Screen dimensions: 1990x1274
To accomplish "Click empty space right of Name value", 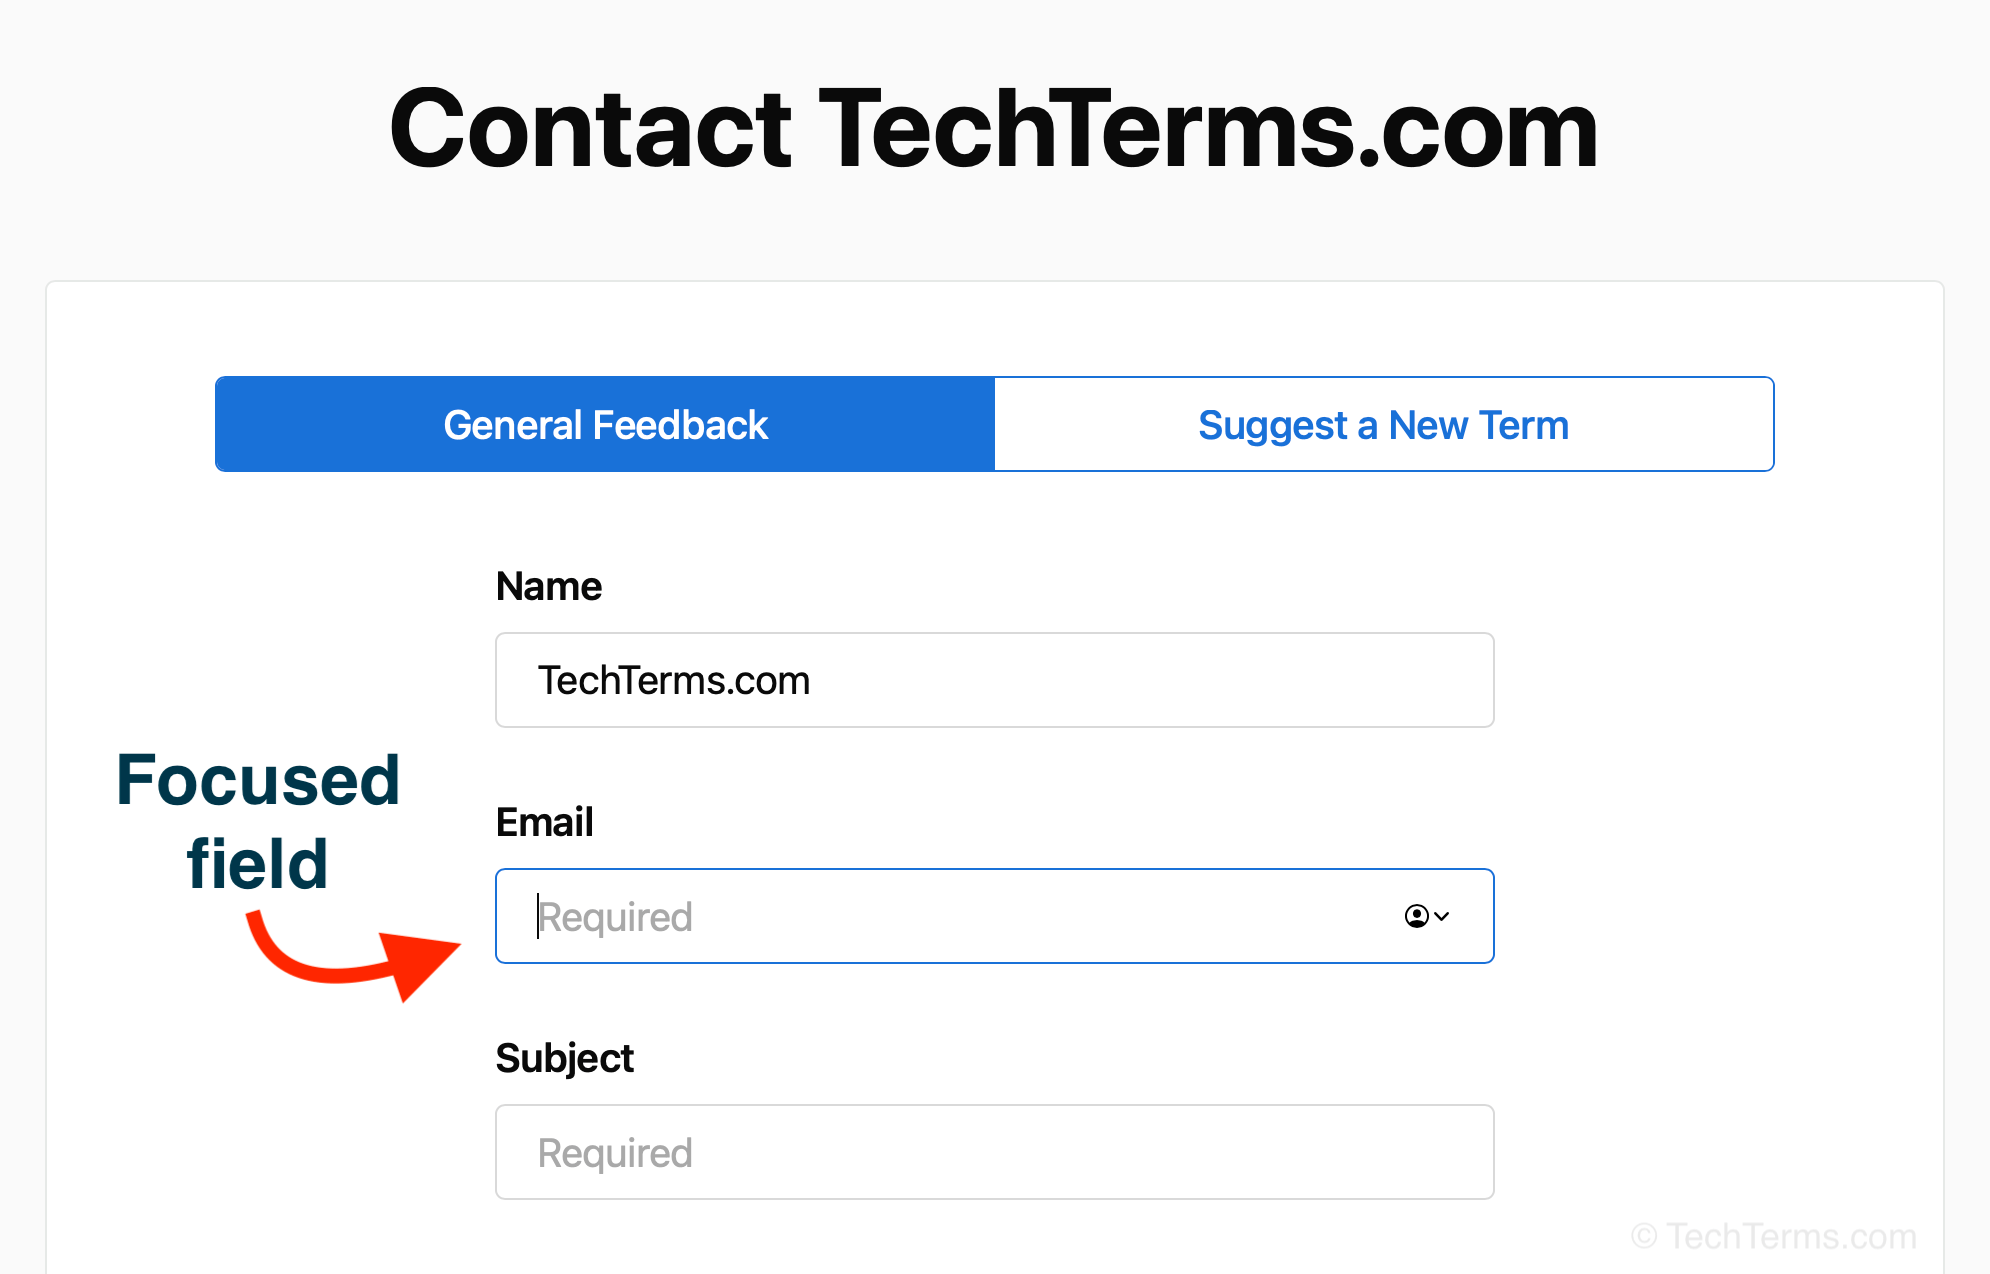I will click(x=1150, y=680).
